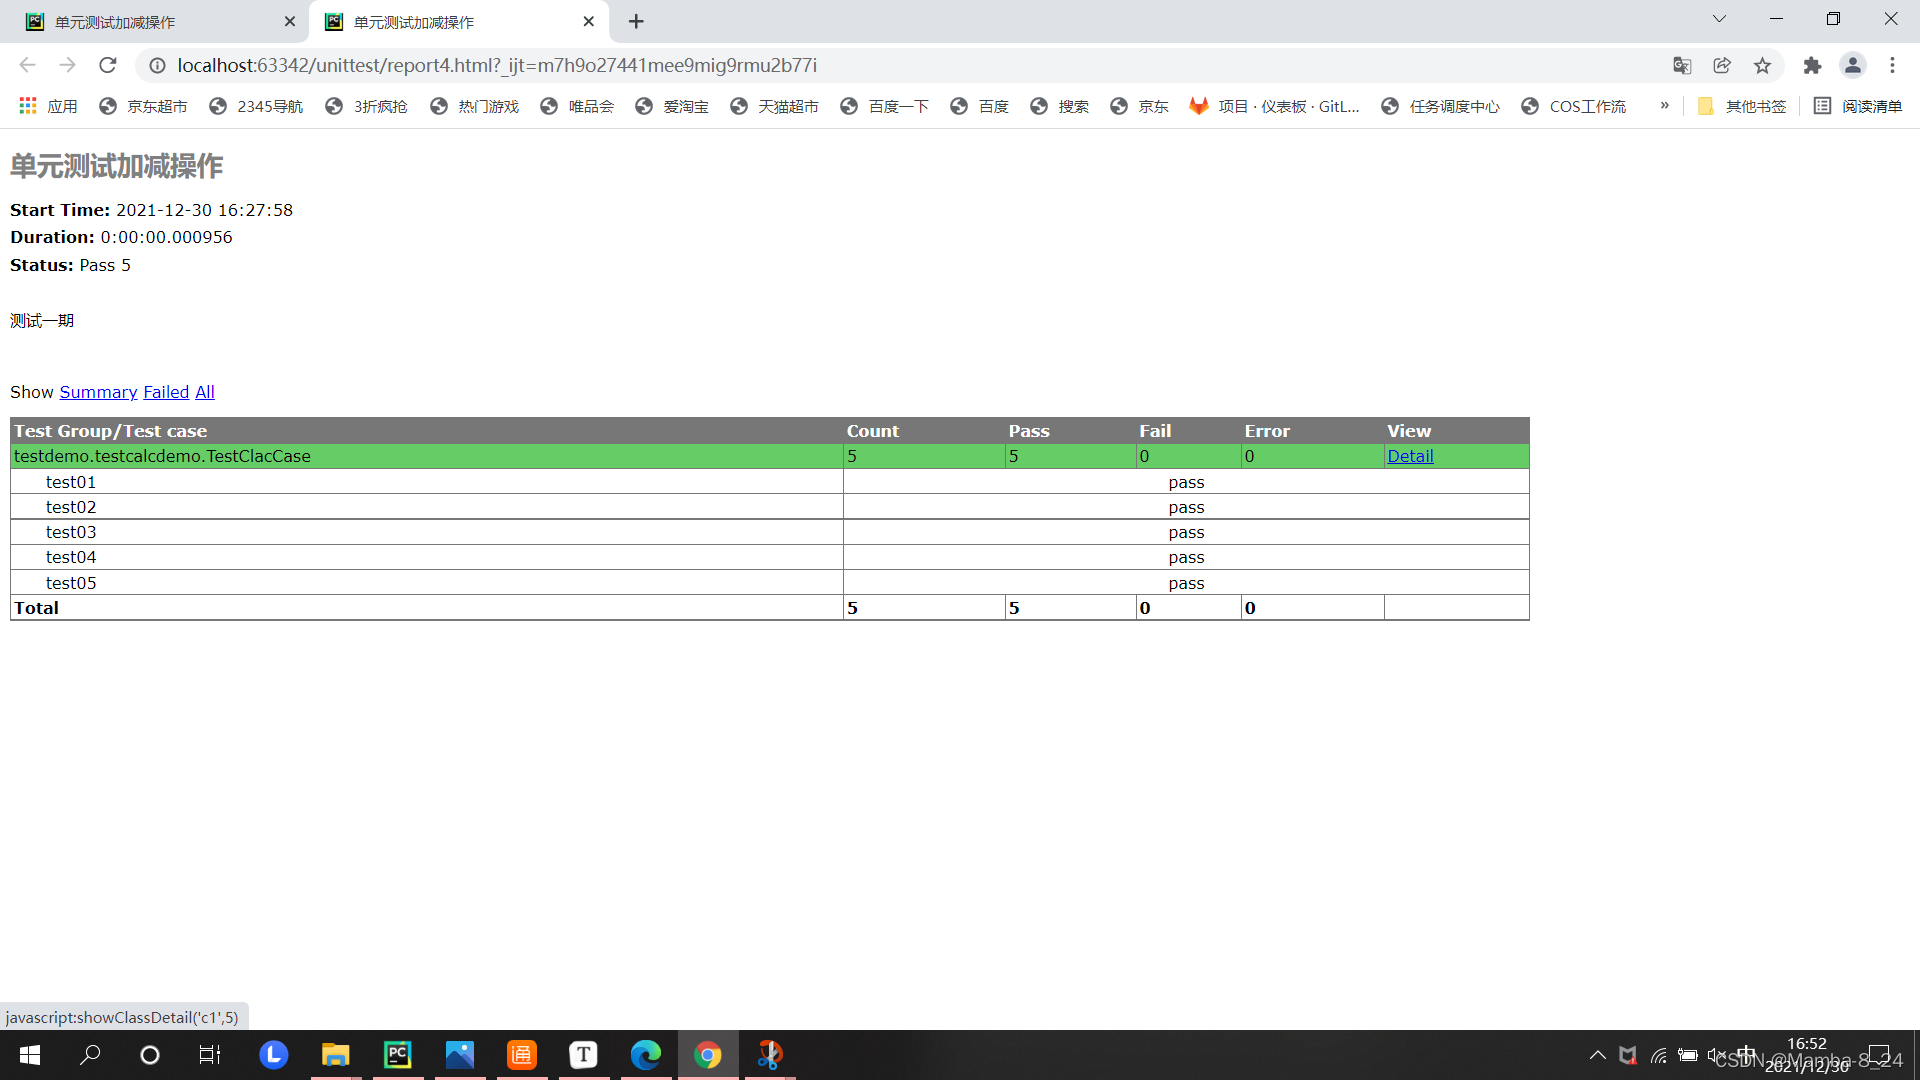The image size is (1920, 1080).
Task: Open the user profile avatar icon
Action: coord(1852,65)
